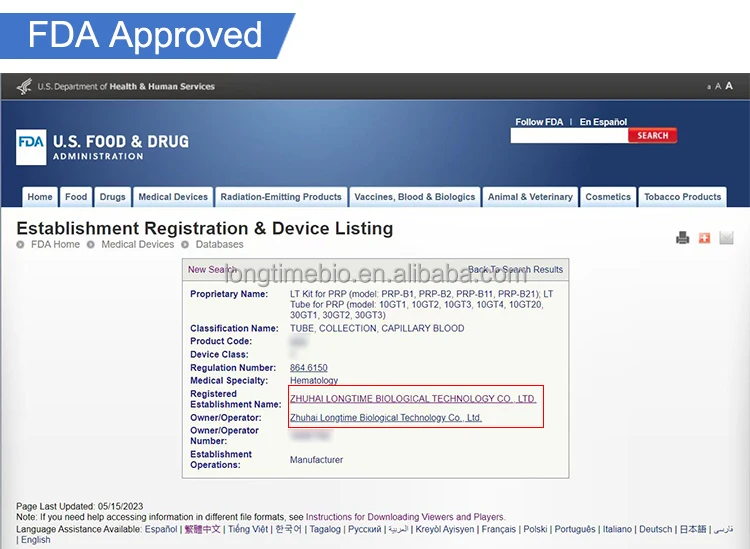The height and width of the screenshot is (549, 750).
Task: Choose Tiếng Việt language assistance
Action: pyautogui.click(x=248, y=529)
